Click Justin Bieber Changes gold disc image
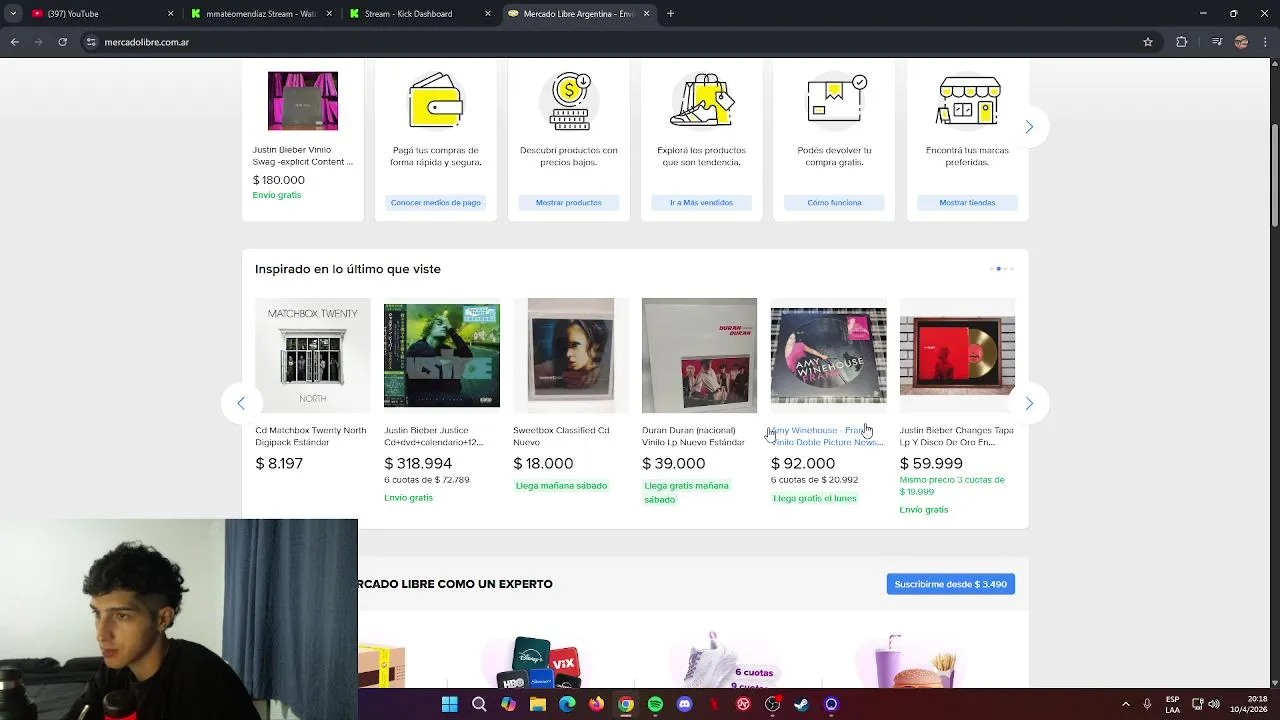Image resolution: width=1280 pixels, height=720 pixels. click(x=957, y=355)
